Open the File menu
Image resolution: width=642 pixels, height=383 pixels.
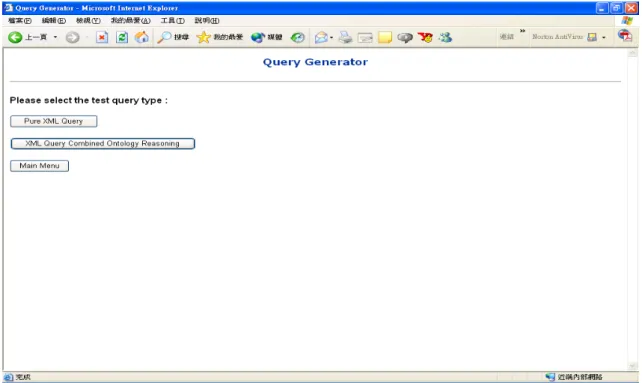coord(20,20)
